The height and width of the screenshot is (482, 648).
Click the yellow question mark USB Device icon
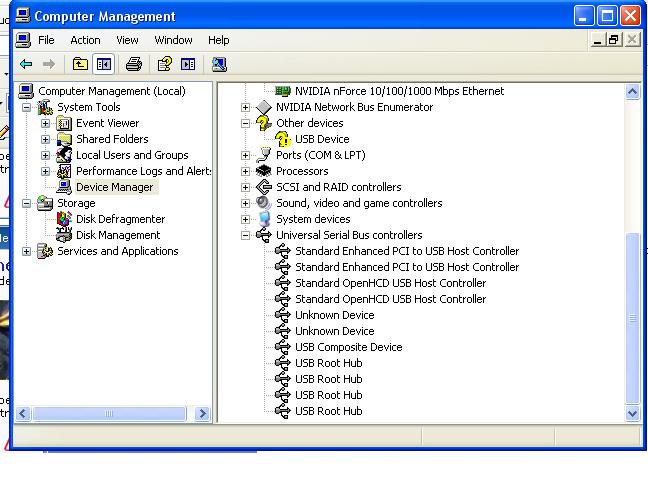(283, 139)
